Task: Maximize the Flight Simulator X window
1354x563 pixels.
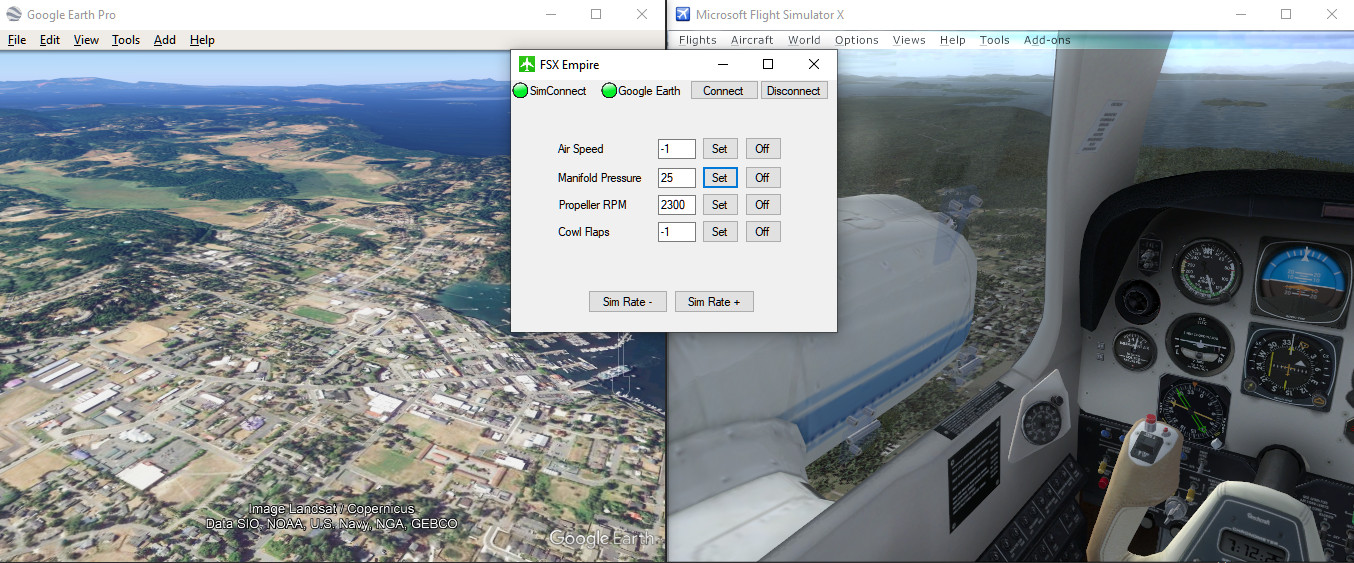Action: 1286,14
